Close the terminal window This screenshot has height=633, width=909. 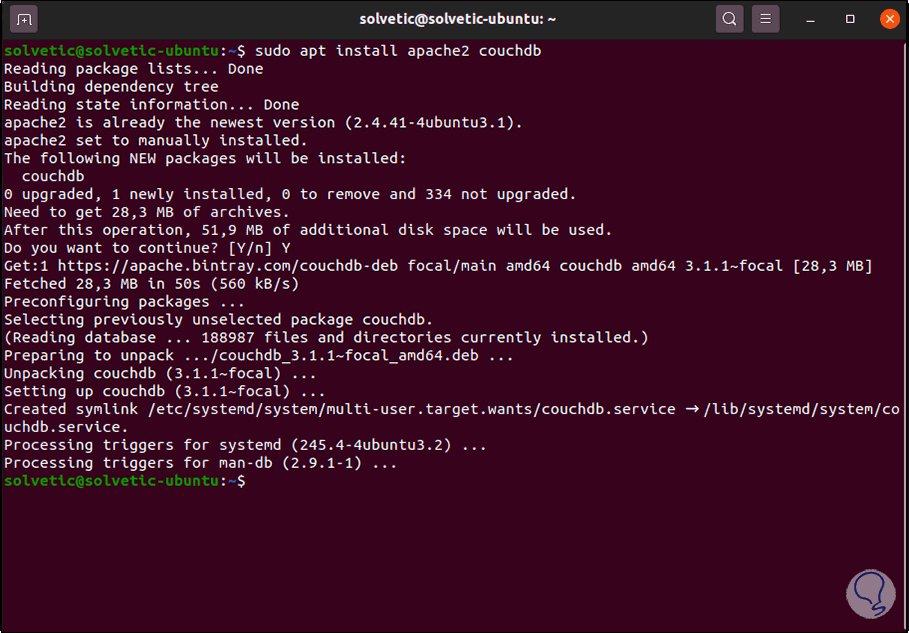pyautogui.click(x=890, y=18)
